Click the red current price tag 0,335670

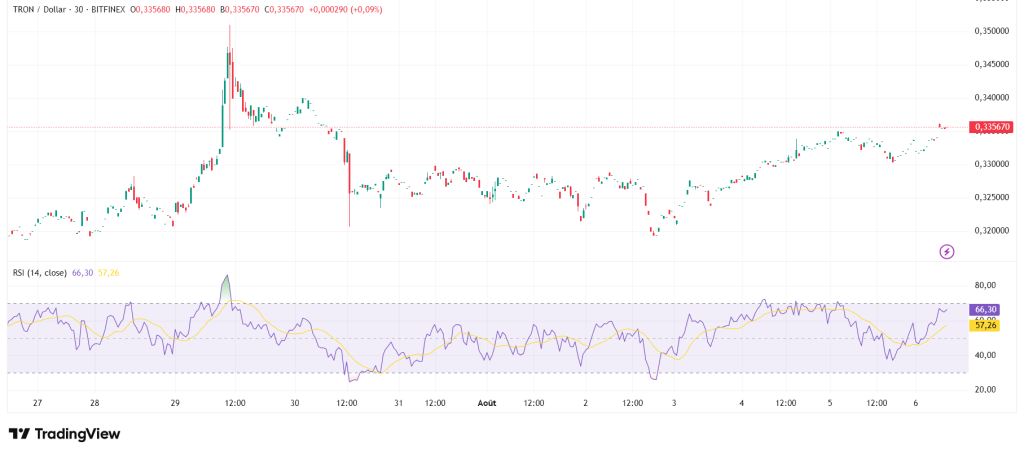coord(993,127)
